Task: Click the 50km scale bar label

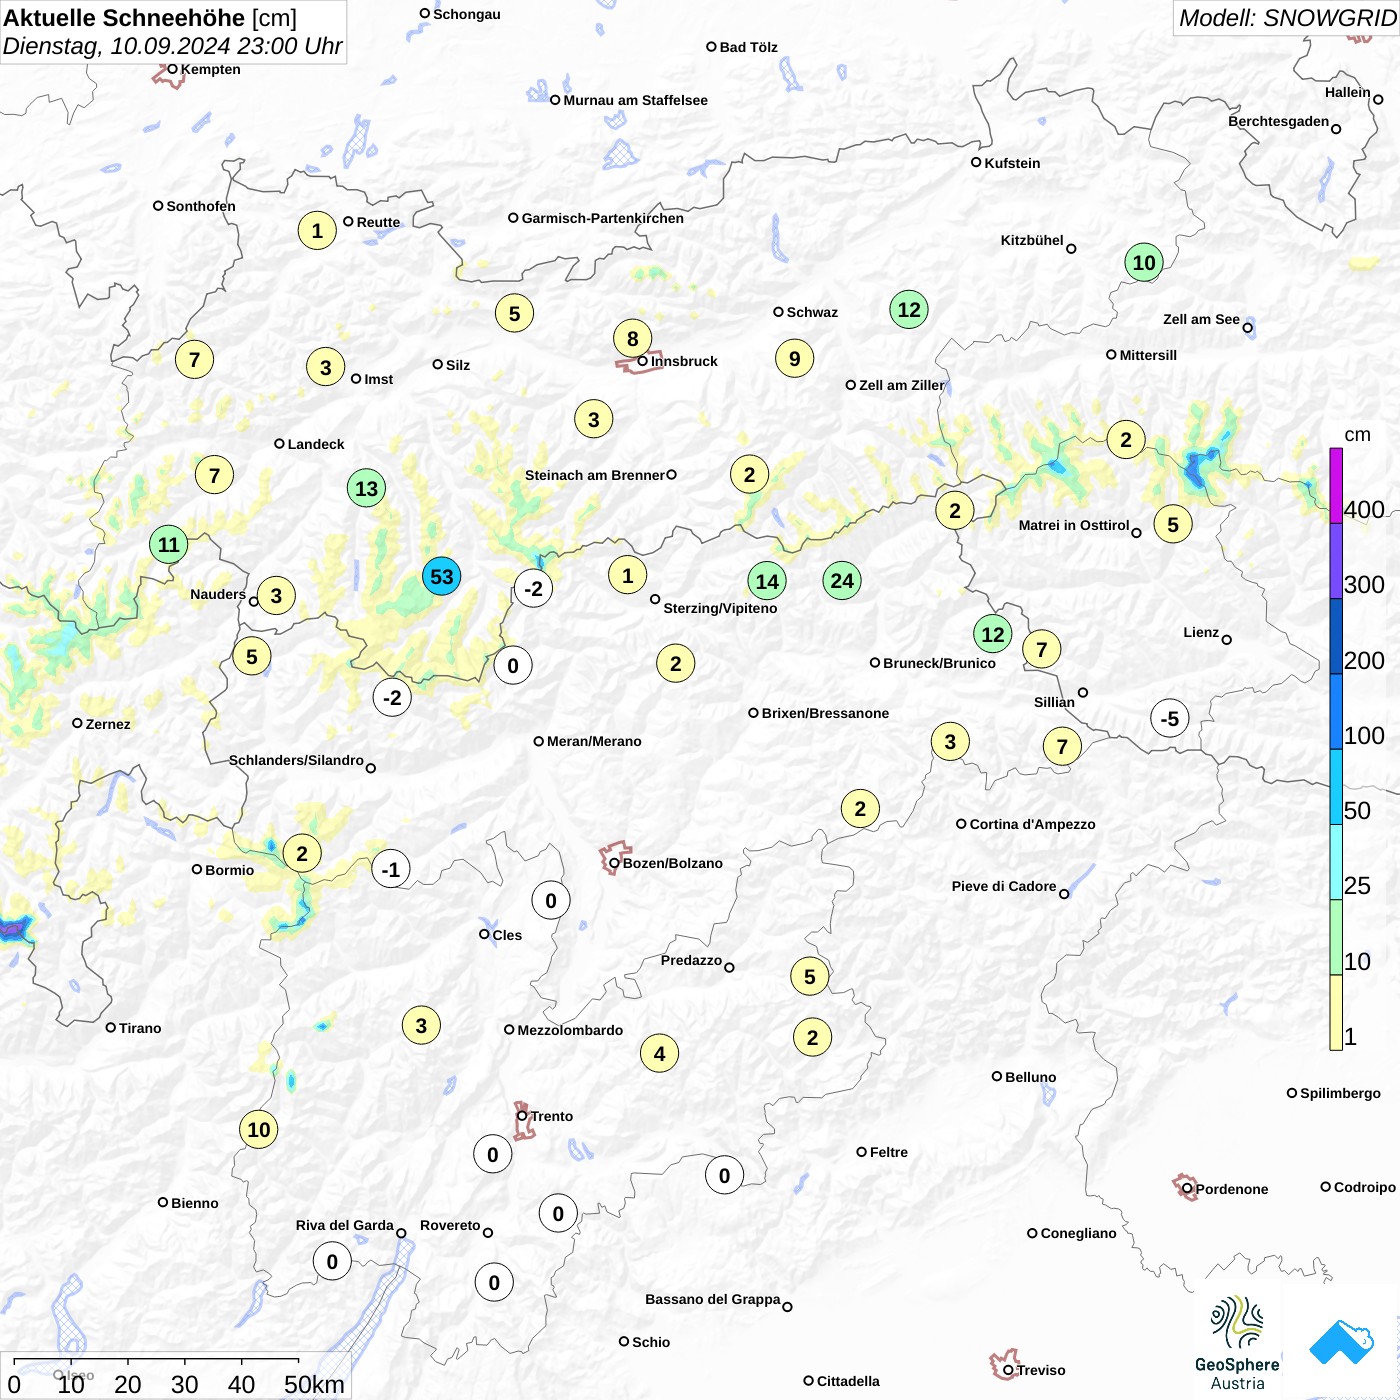Action: click(x=314, y=1384)
